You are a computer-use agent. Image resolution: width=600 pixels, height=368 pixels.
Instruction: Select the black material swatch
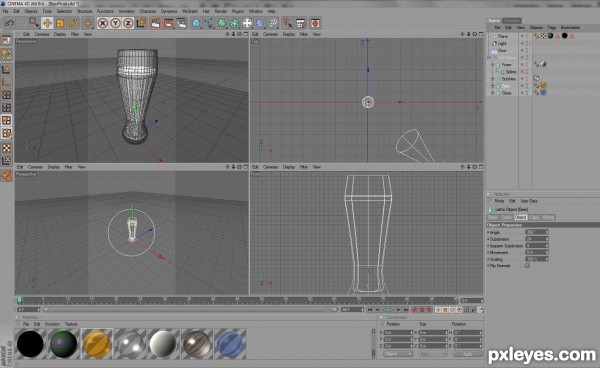click(30, 344)
